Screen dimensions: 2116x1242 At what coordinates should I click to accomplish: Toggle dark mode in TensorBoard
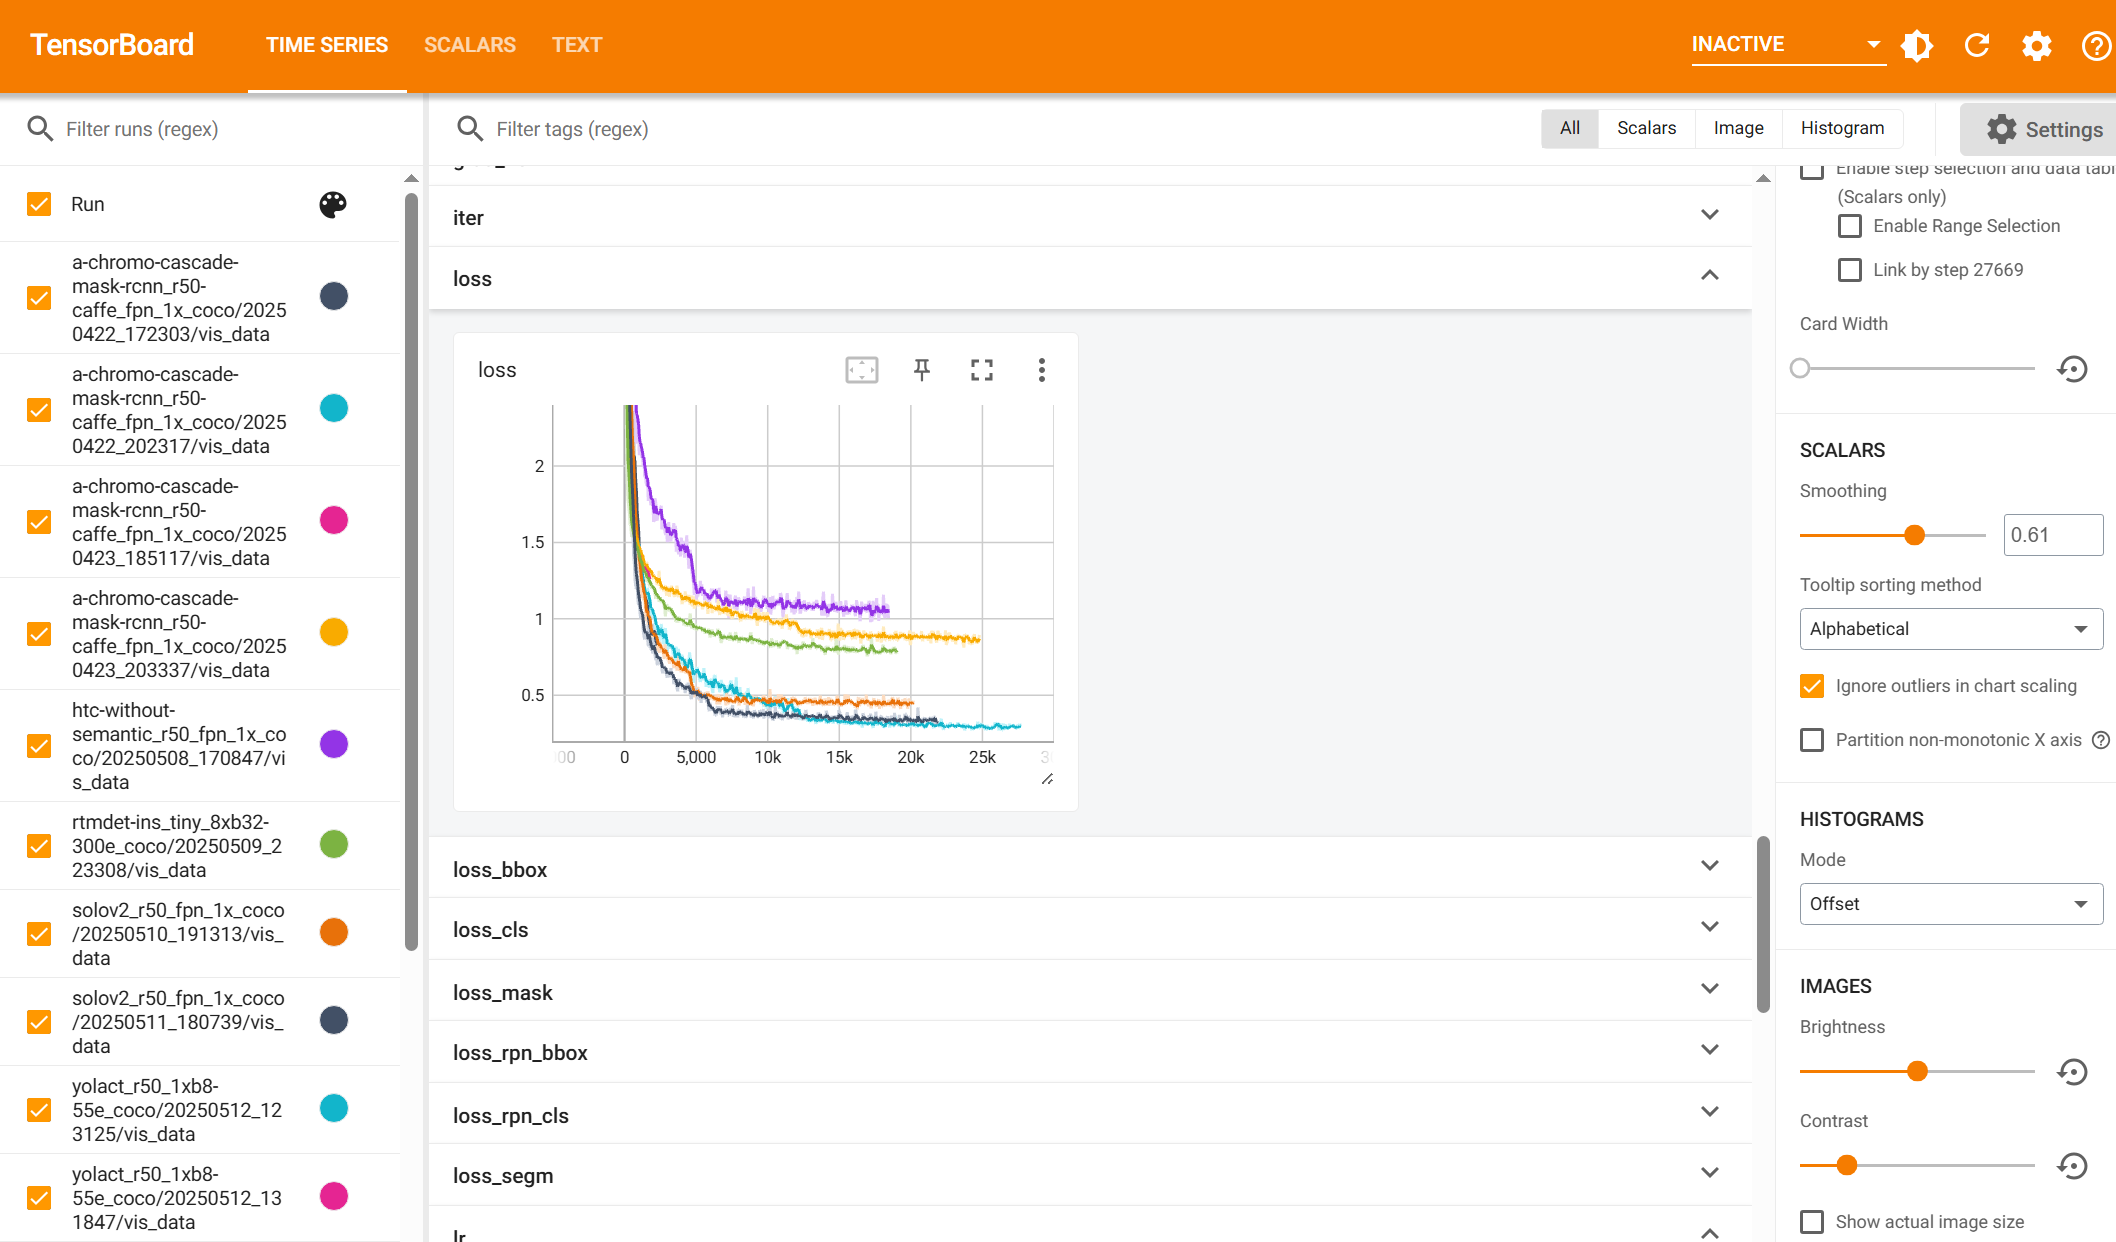coord(1916,45)
